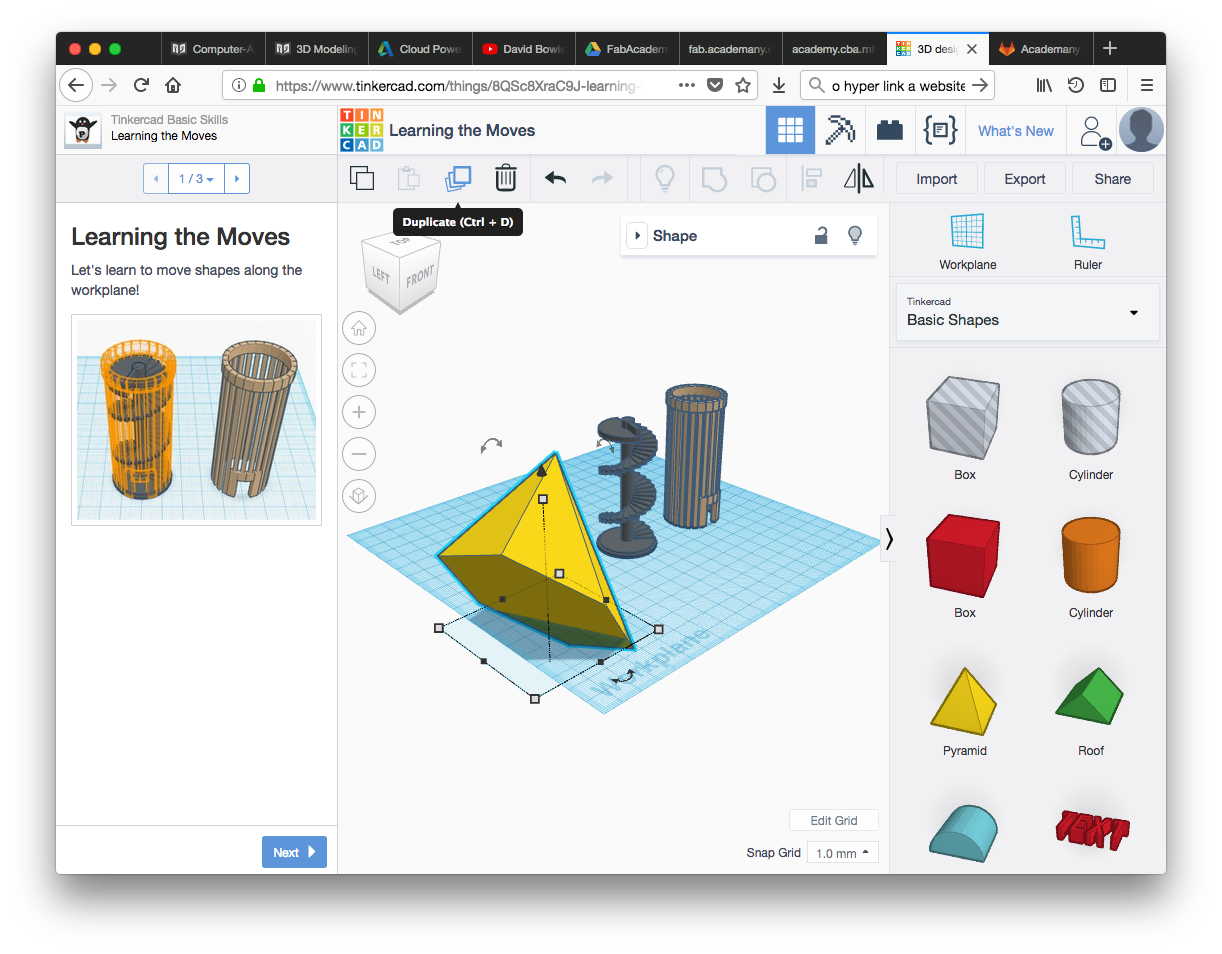Open the lesson step 1/3 dropdown
This screenshot has width=1222, height=954.
[x=196, y=179]
